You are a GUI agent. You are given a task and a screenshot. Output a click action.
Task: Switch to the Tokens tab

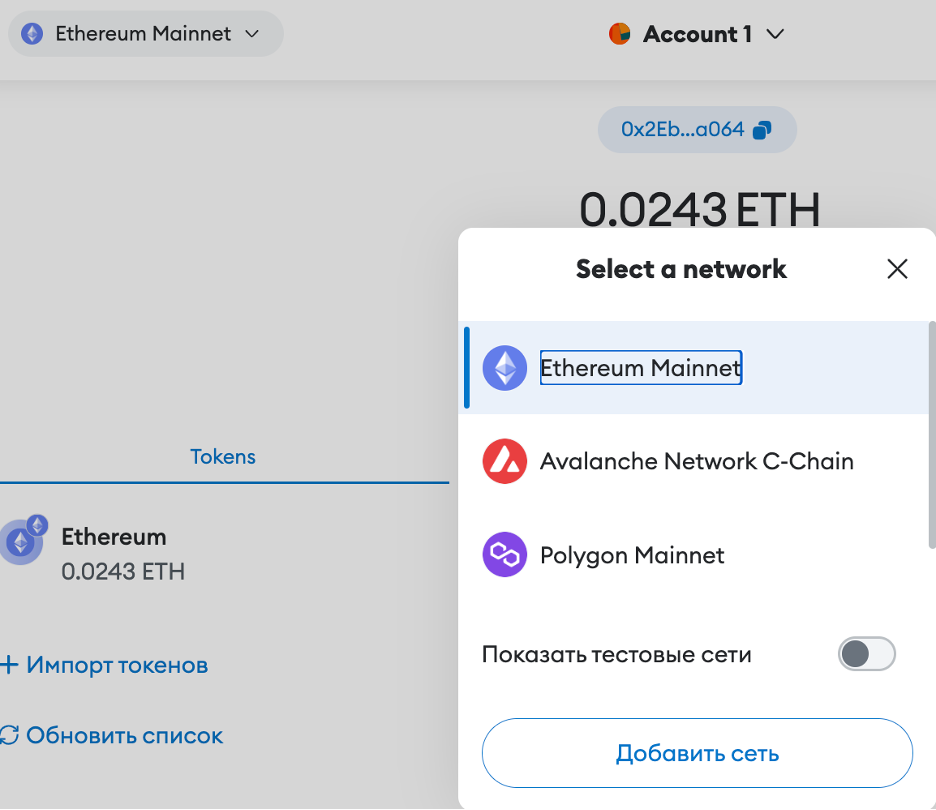223,457
